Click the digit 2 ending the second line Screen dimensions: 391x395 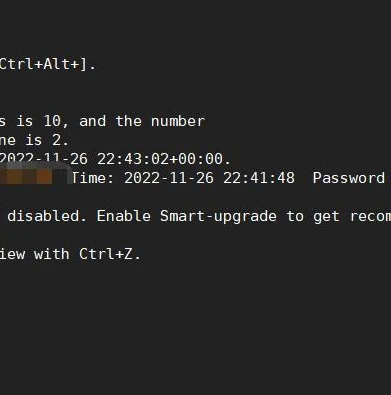click(x=56, y=140)
